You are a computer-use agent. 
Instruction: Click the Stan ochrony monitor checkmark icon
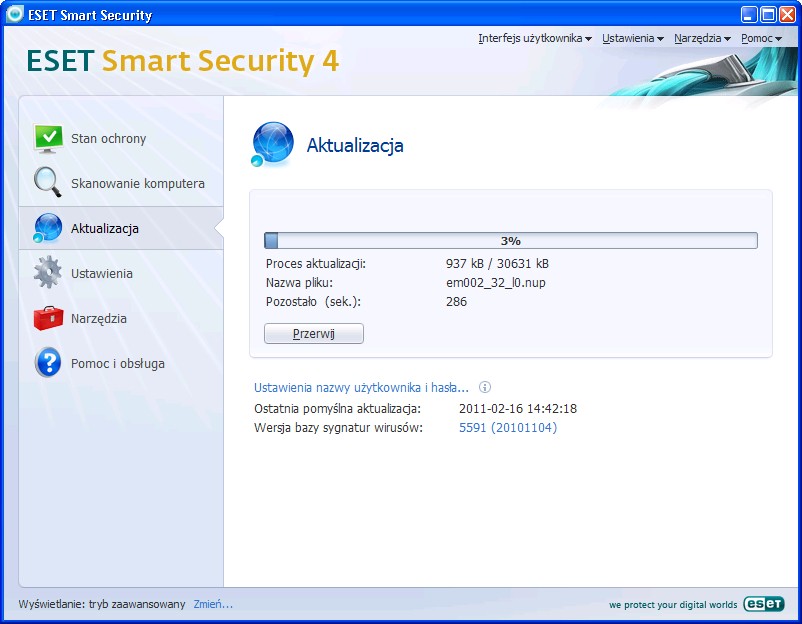click(48, 138)
